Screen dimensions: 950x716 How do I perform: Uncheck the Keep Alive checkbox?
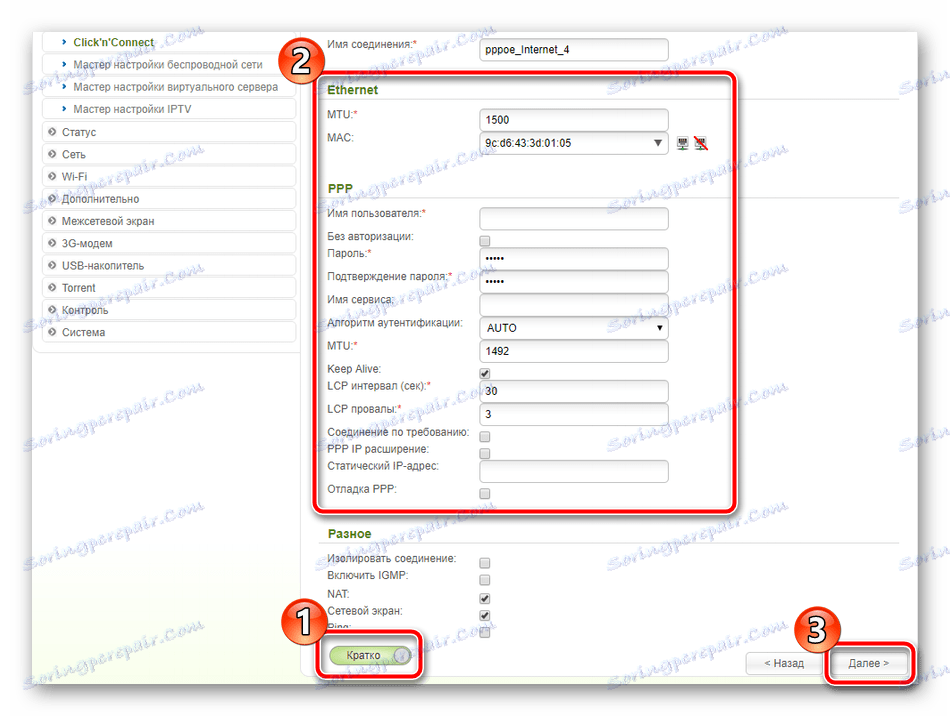pos(485,373)
